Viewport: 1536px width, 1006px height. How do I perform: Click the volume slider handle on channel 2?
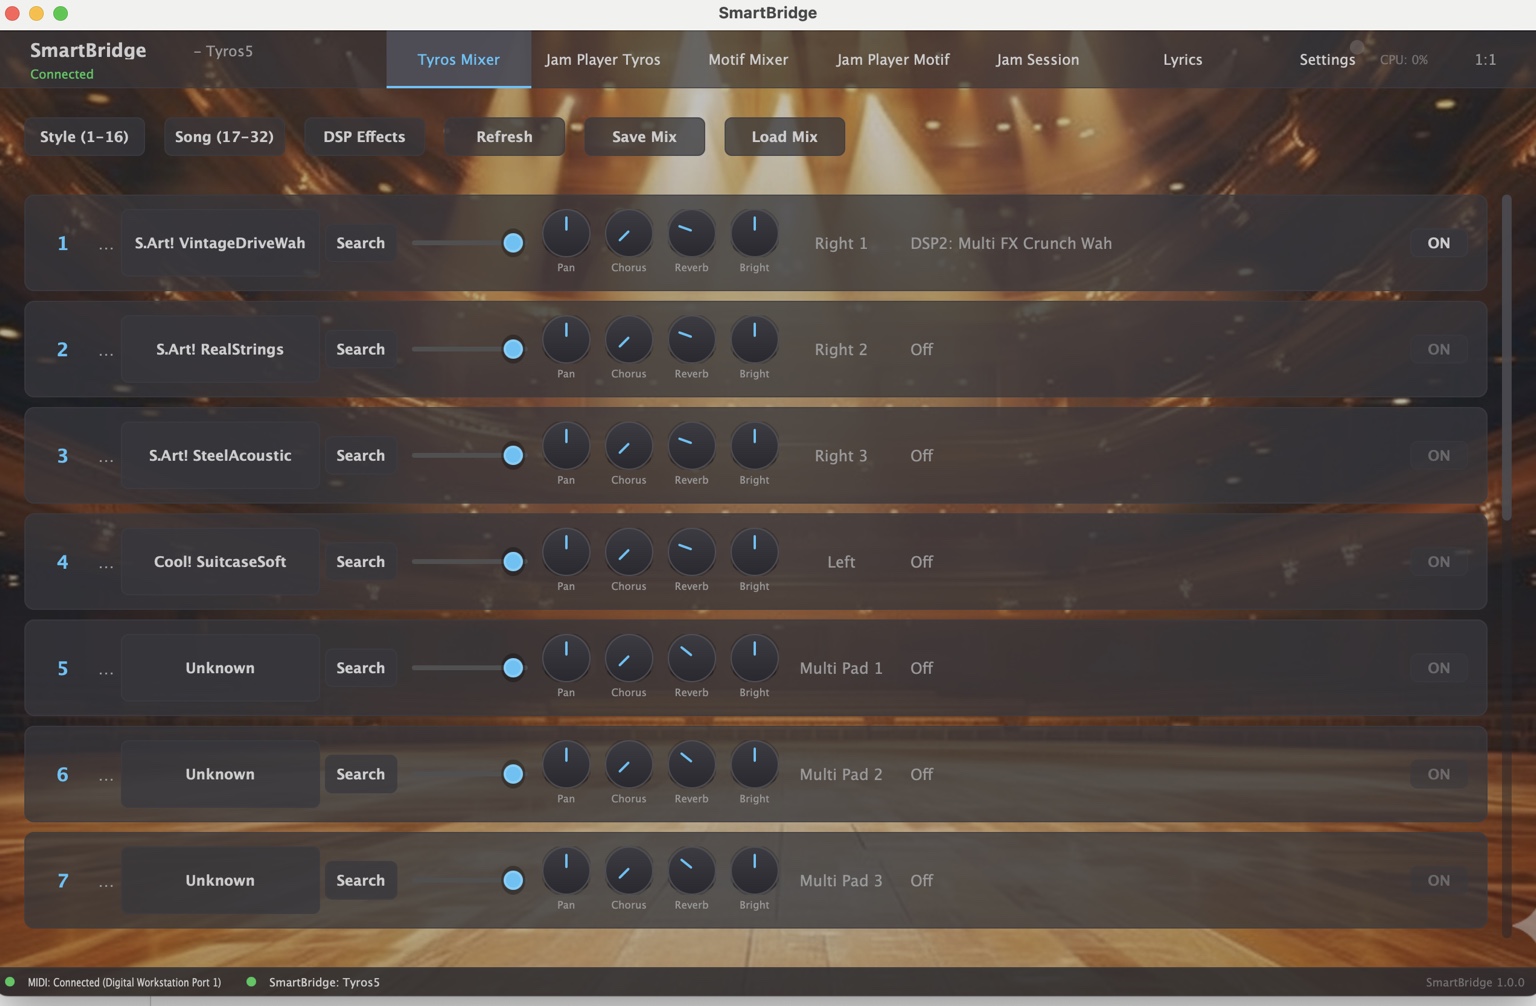click(513, 349)
